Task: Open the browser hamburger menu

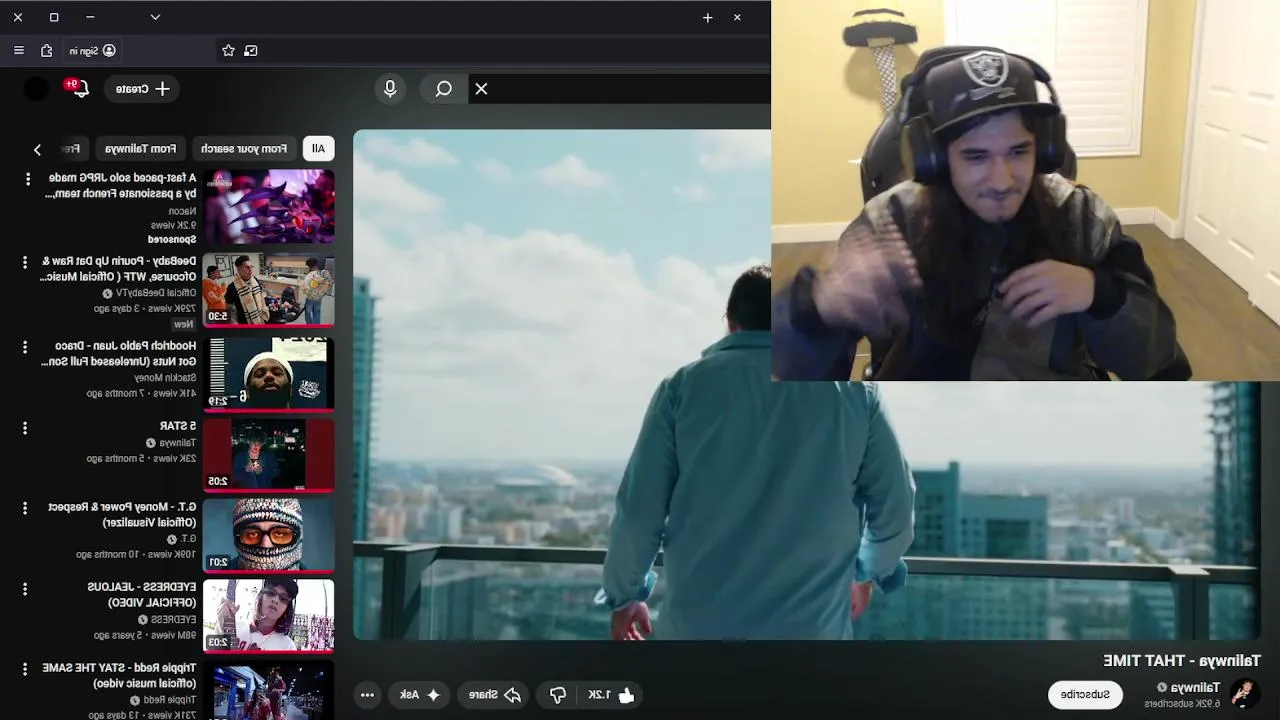Action: click(x=19, y=50)
